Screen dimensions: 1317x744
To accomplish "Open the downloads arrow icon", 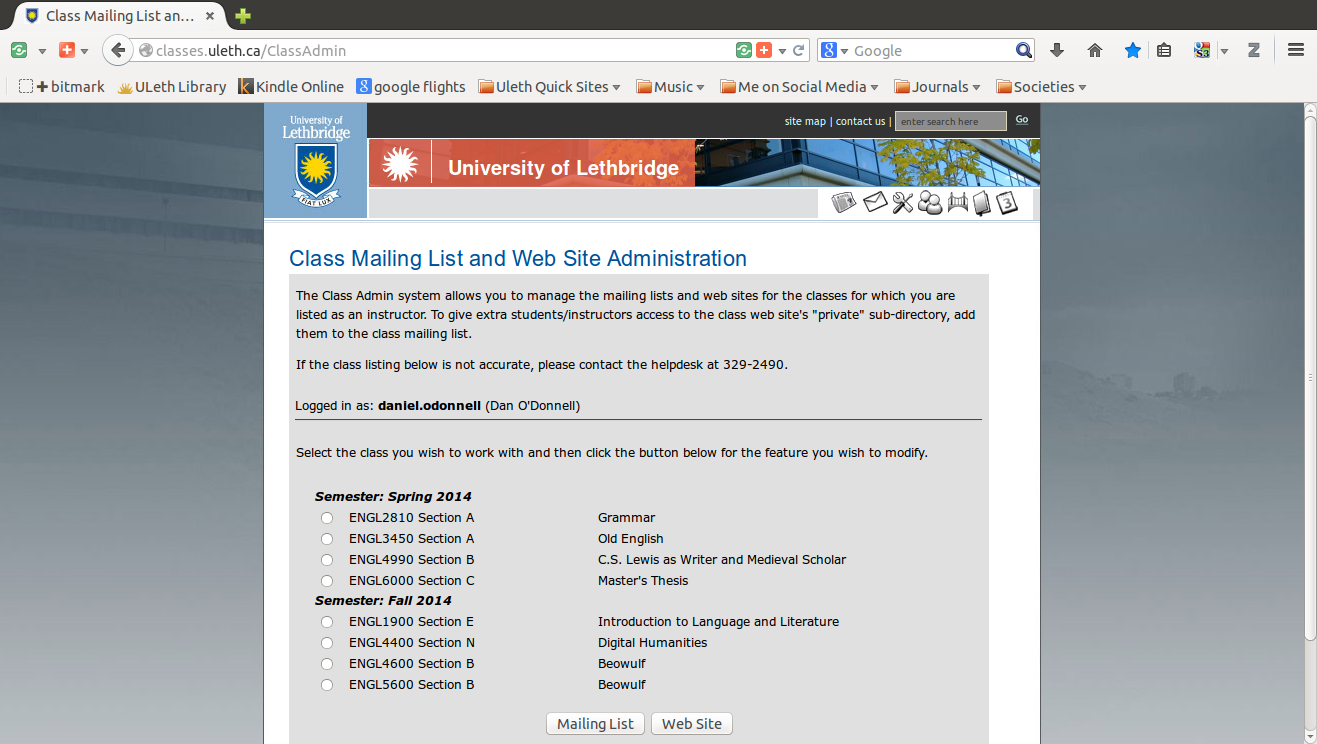I will 1057,50.
